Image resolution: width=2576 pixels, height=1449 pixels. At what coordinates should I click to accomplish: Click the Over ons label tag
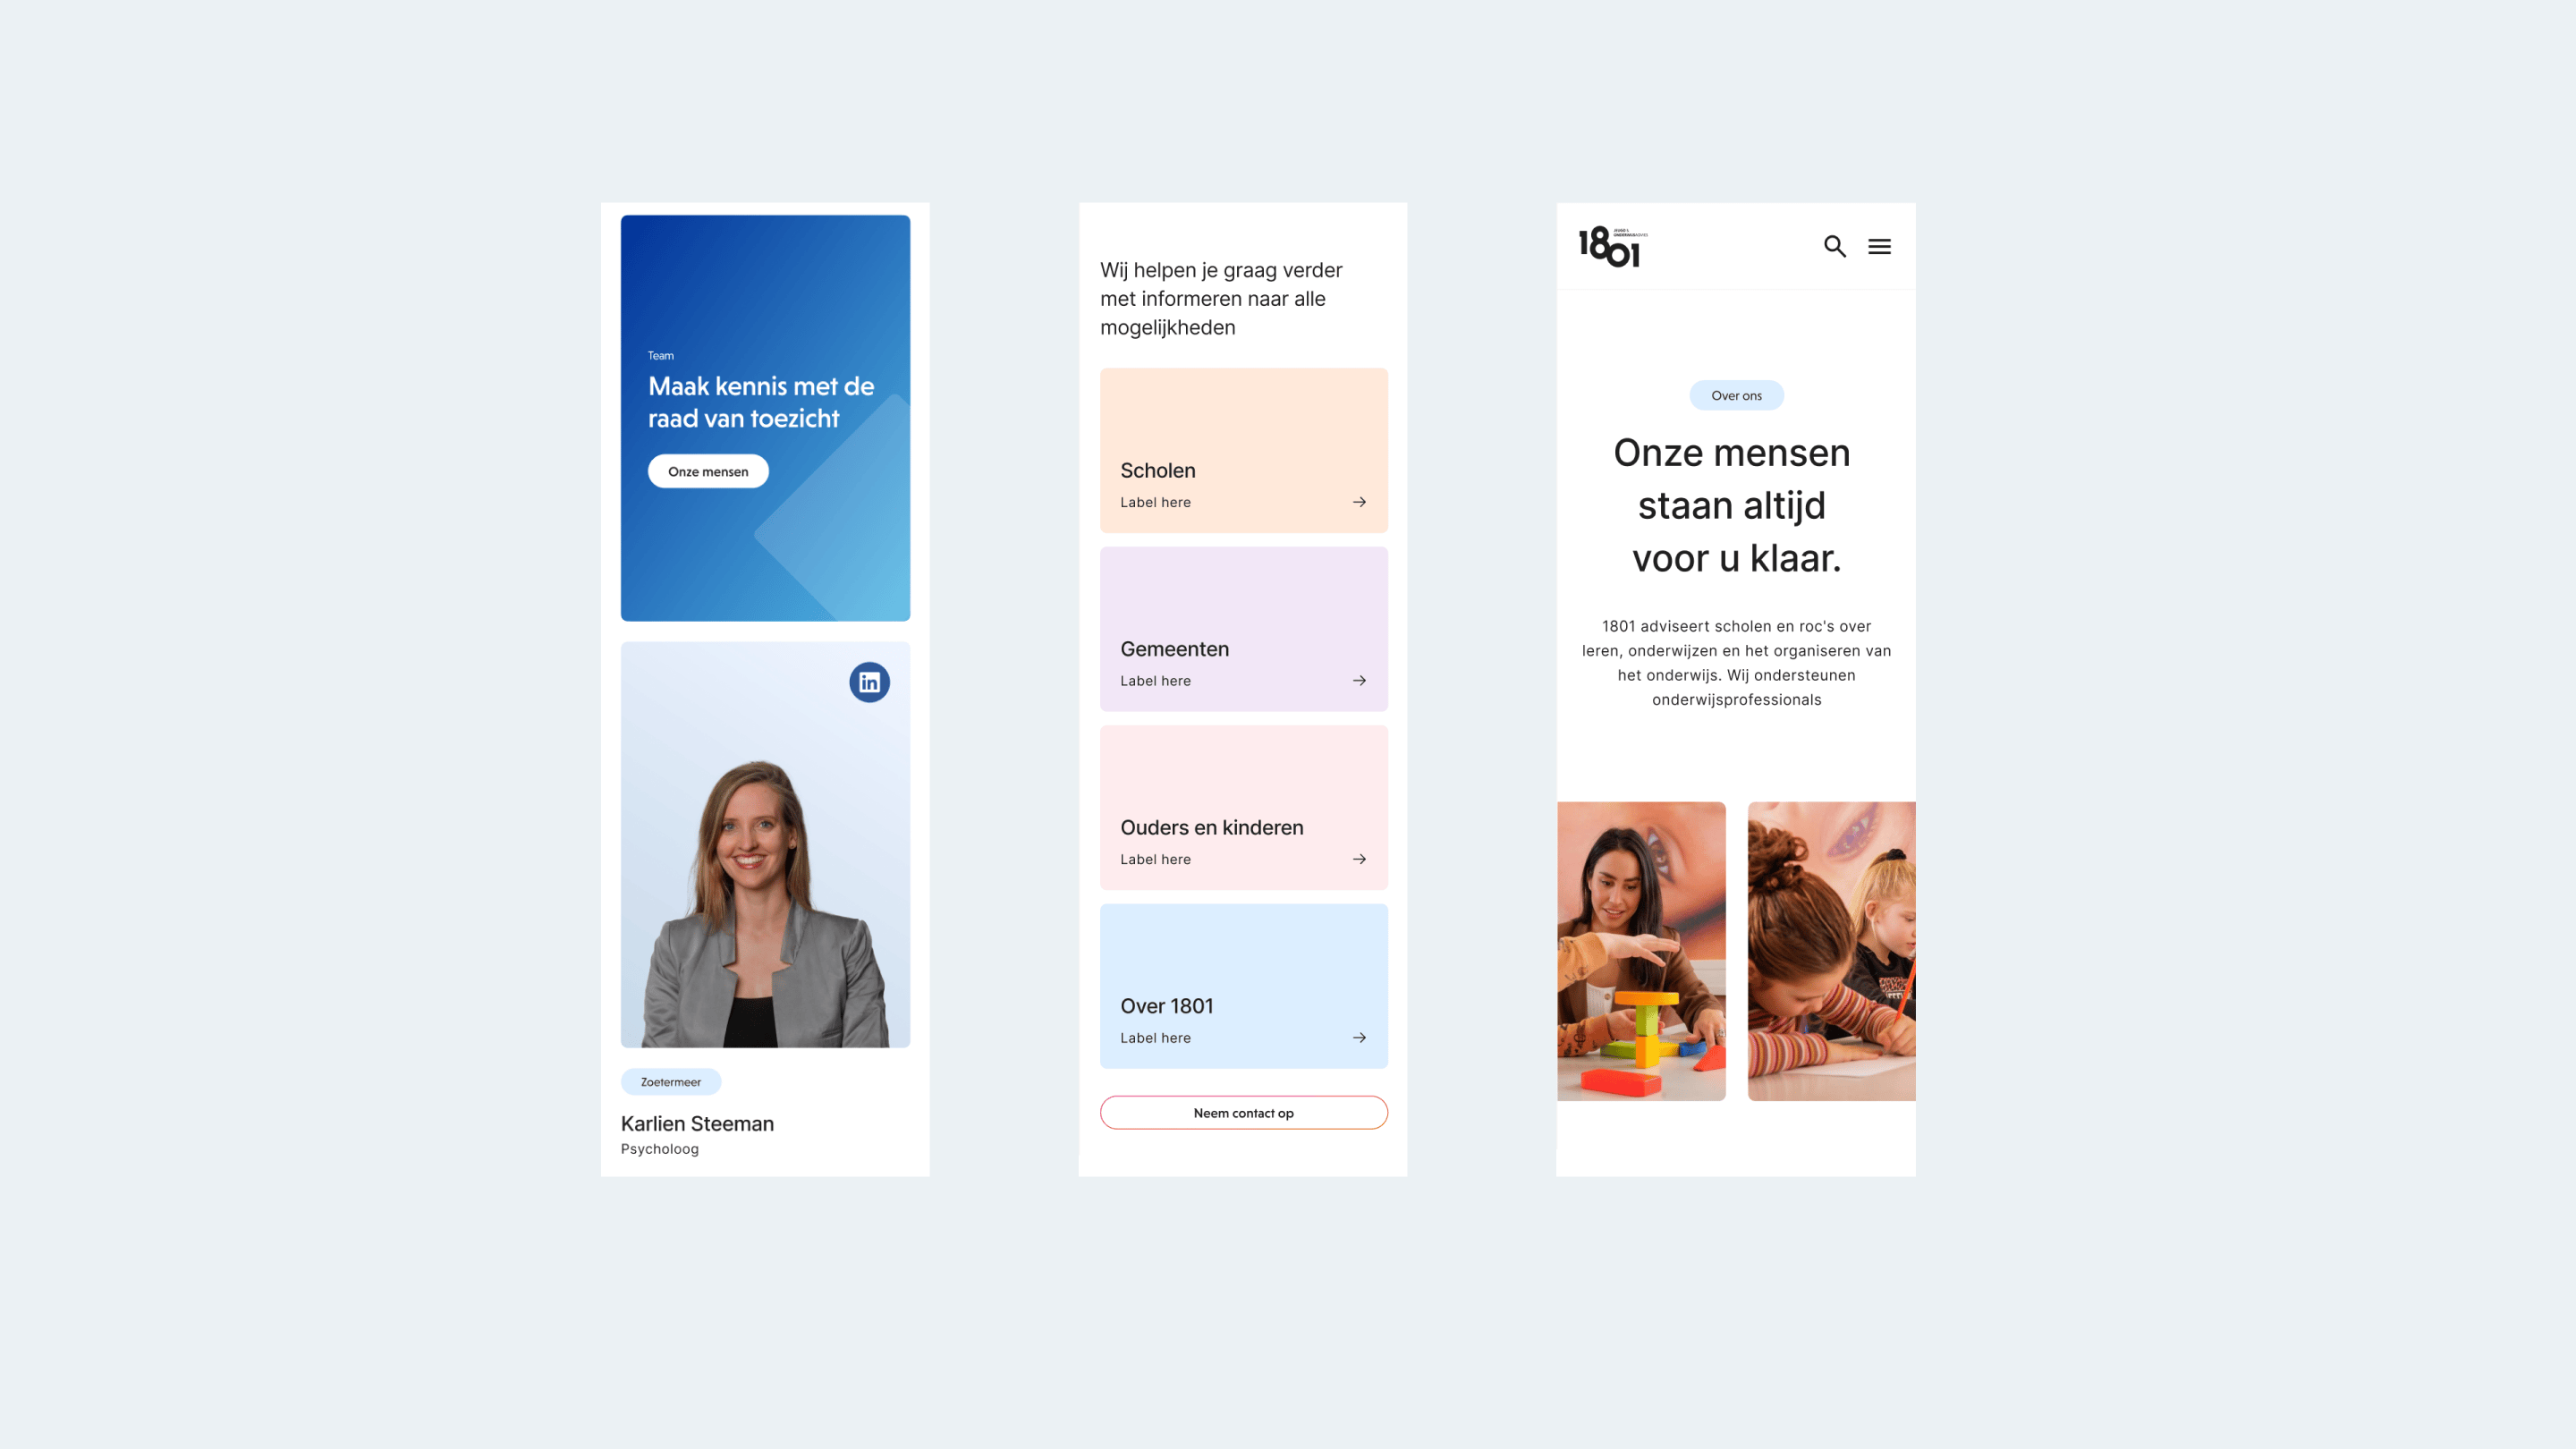[1733, 393]
